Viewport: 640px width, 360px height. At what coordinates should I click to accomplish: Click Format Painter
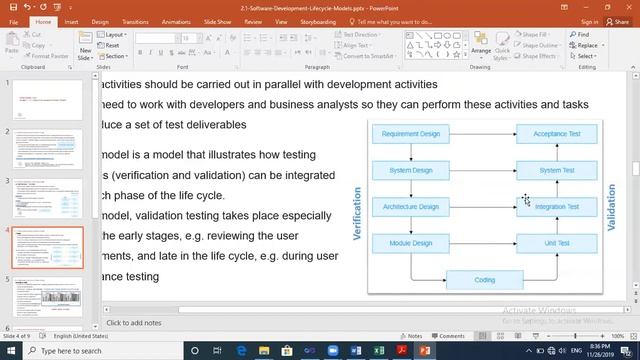point(46,56)
